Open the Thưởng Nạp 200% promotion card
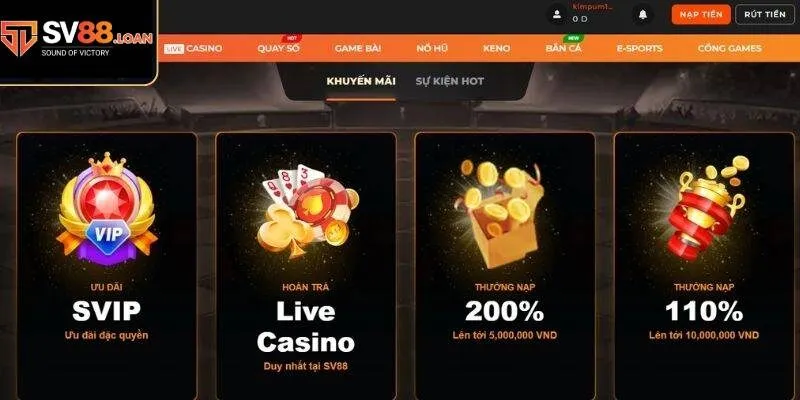The height and width of the screenshot is (400, 800). tap(505, 266)
